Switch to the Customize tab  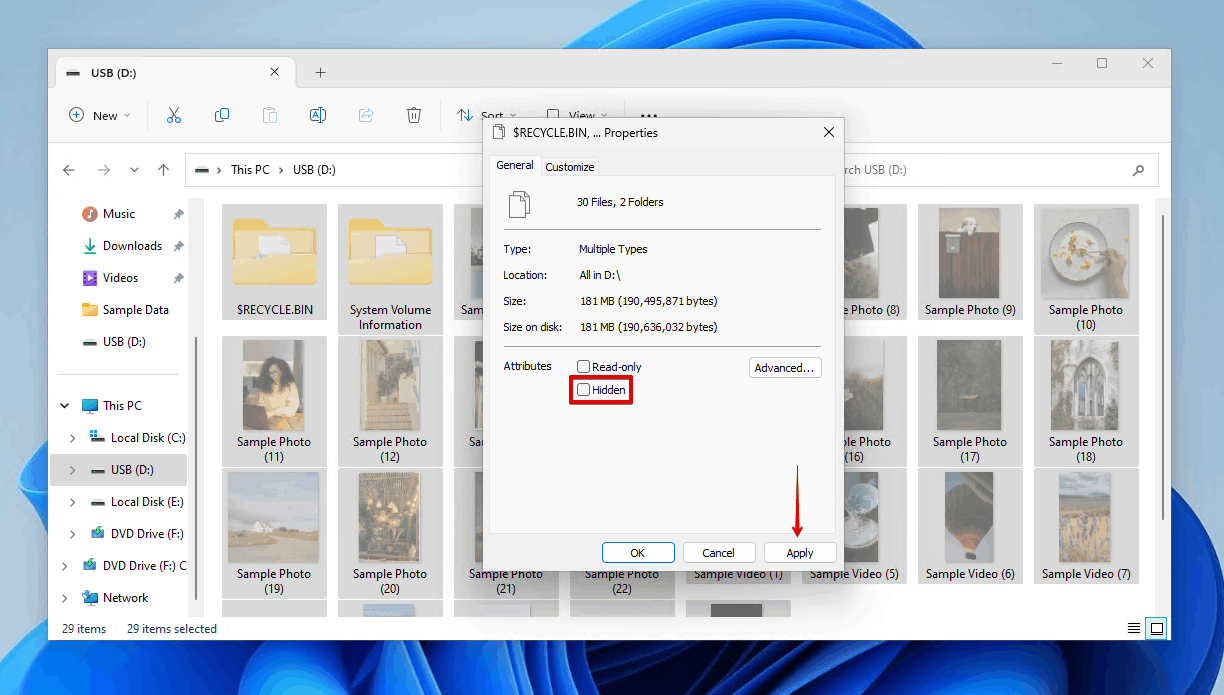pyautogui.click(x=570, y=167)
